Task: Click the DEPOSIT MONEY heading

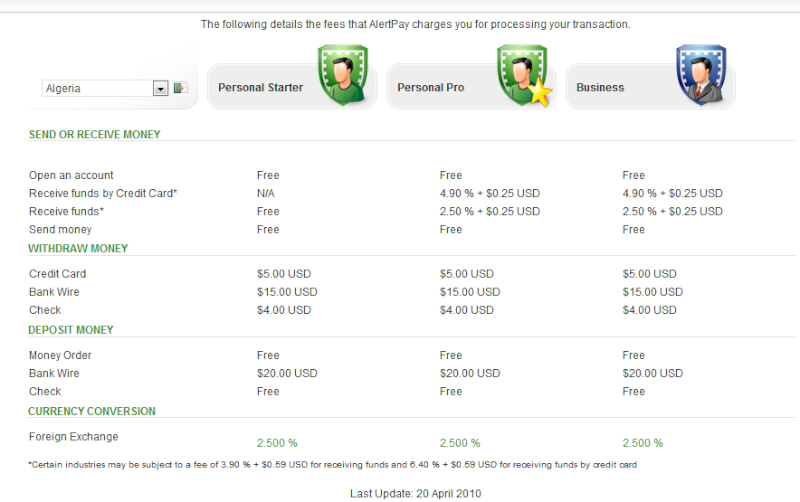Action: coord(71,330)
